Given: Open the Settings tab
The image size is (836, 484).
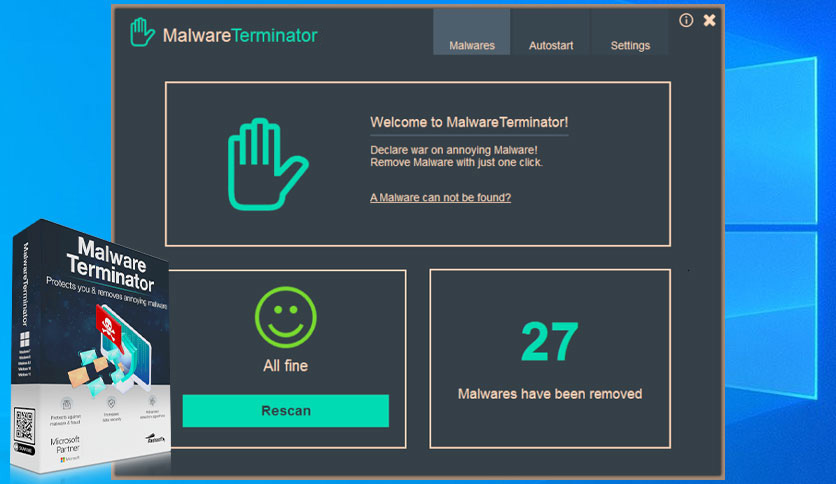Looking at the screenshot, I should 630,32.
